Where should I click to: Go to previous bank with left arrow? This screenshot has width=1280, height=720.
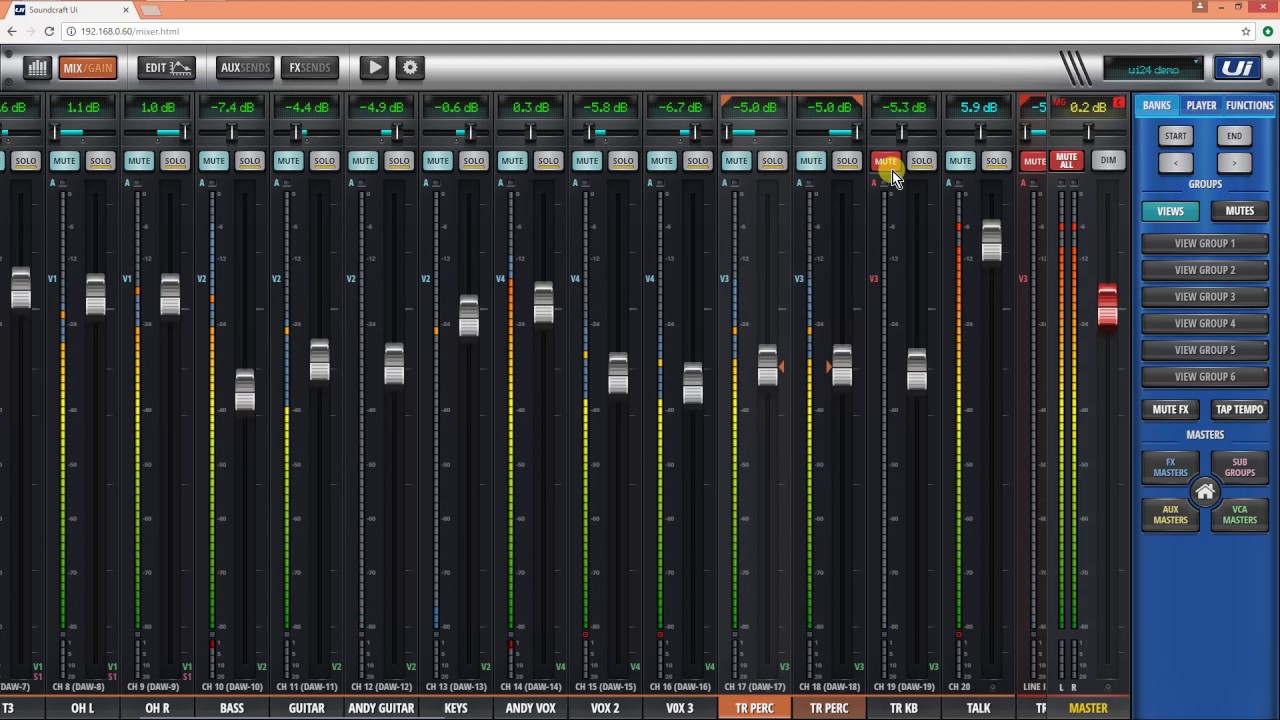tap(1175, 162)
